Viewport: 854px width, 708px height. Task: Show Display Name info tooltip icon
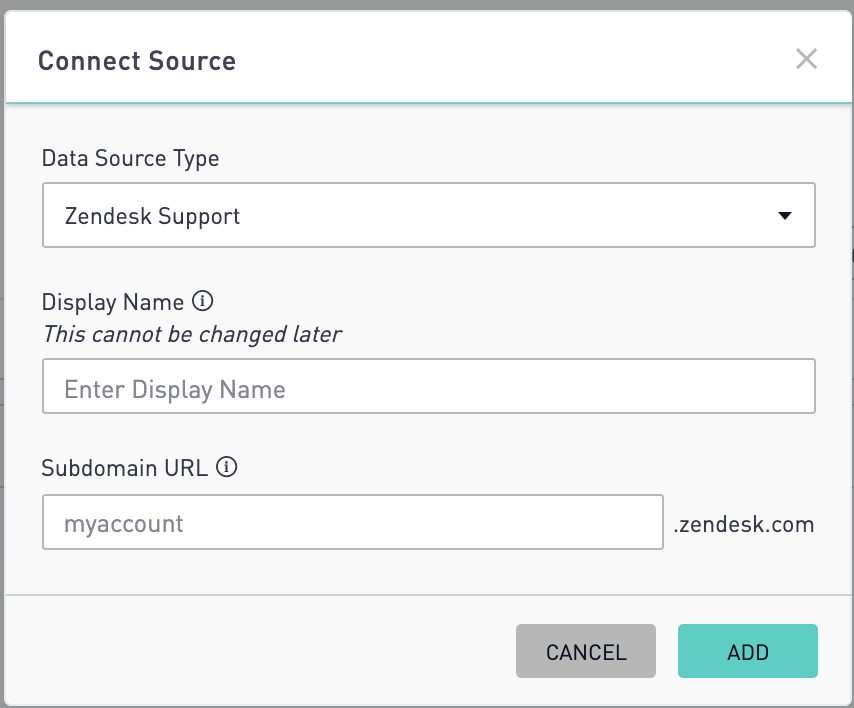(203, 301)
